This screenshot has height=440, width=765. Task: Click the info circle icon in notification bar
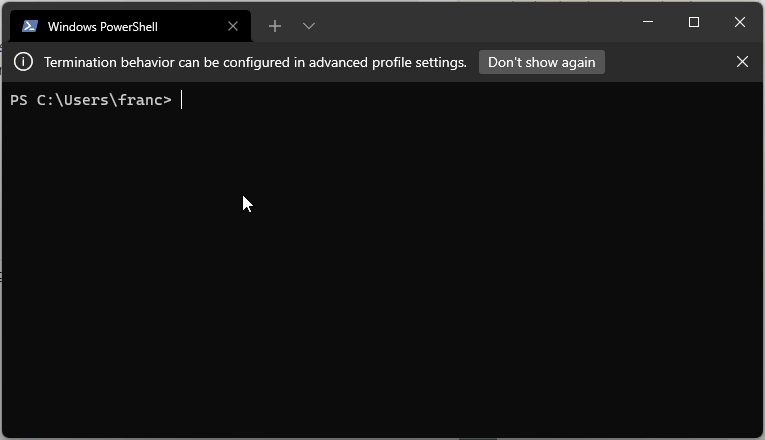coord(23,62)
